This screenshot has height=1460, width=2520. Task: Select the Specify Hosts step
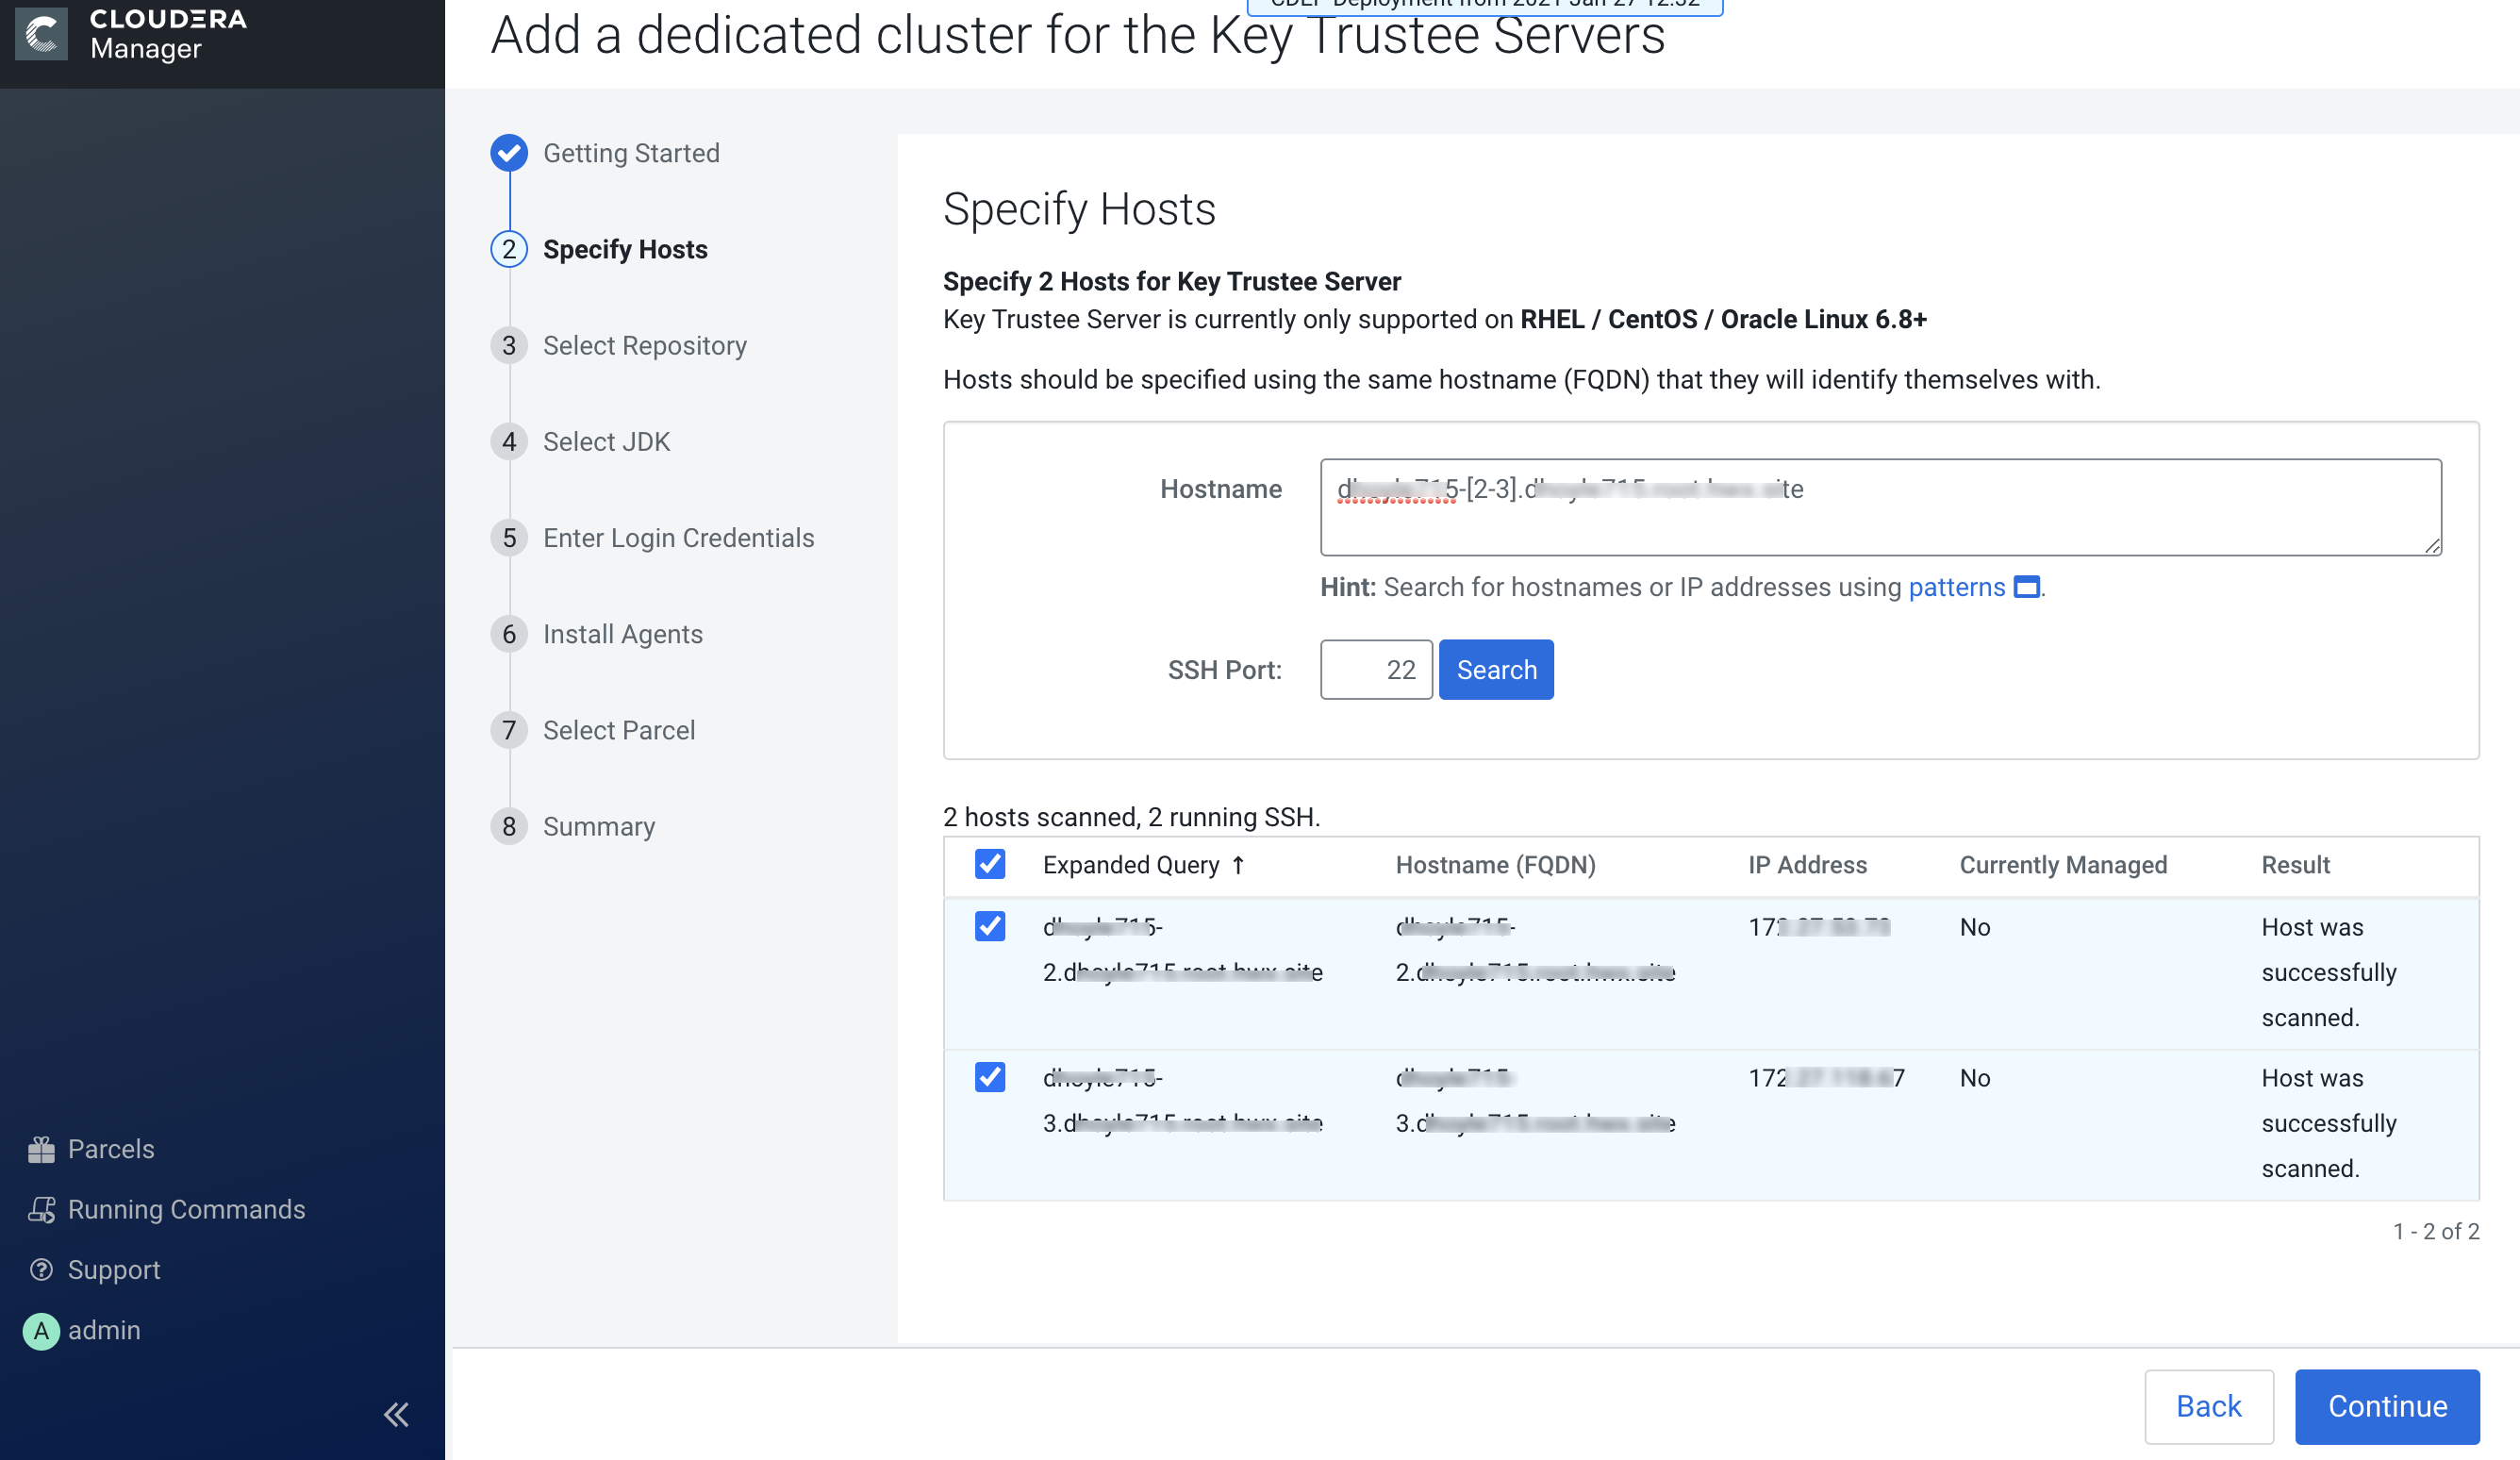[x=625, y=249]
